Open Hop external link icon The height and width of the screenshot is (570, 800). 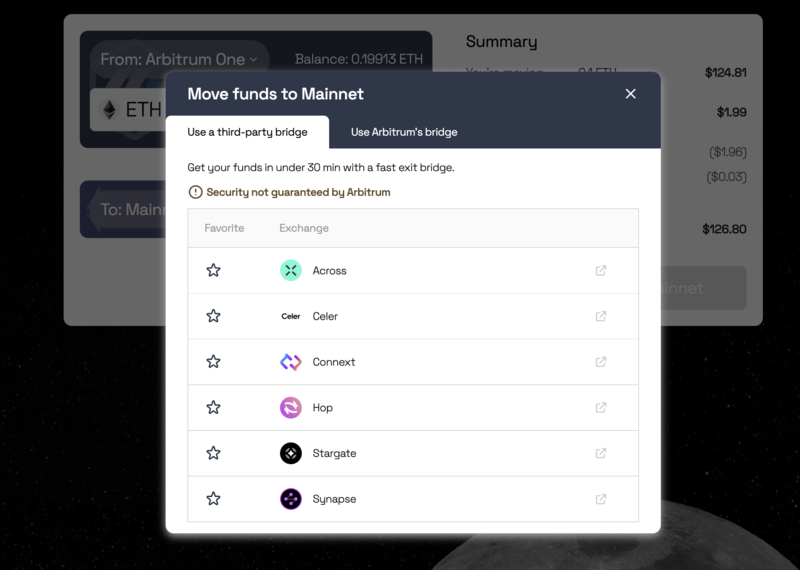point(601,407)
